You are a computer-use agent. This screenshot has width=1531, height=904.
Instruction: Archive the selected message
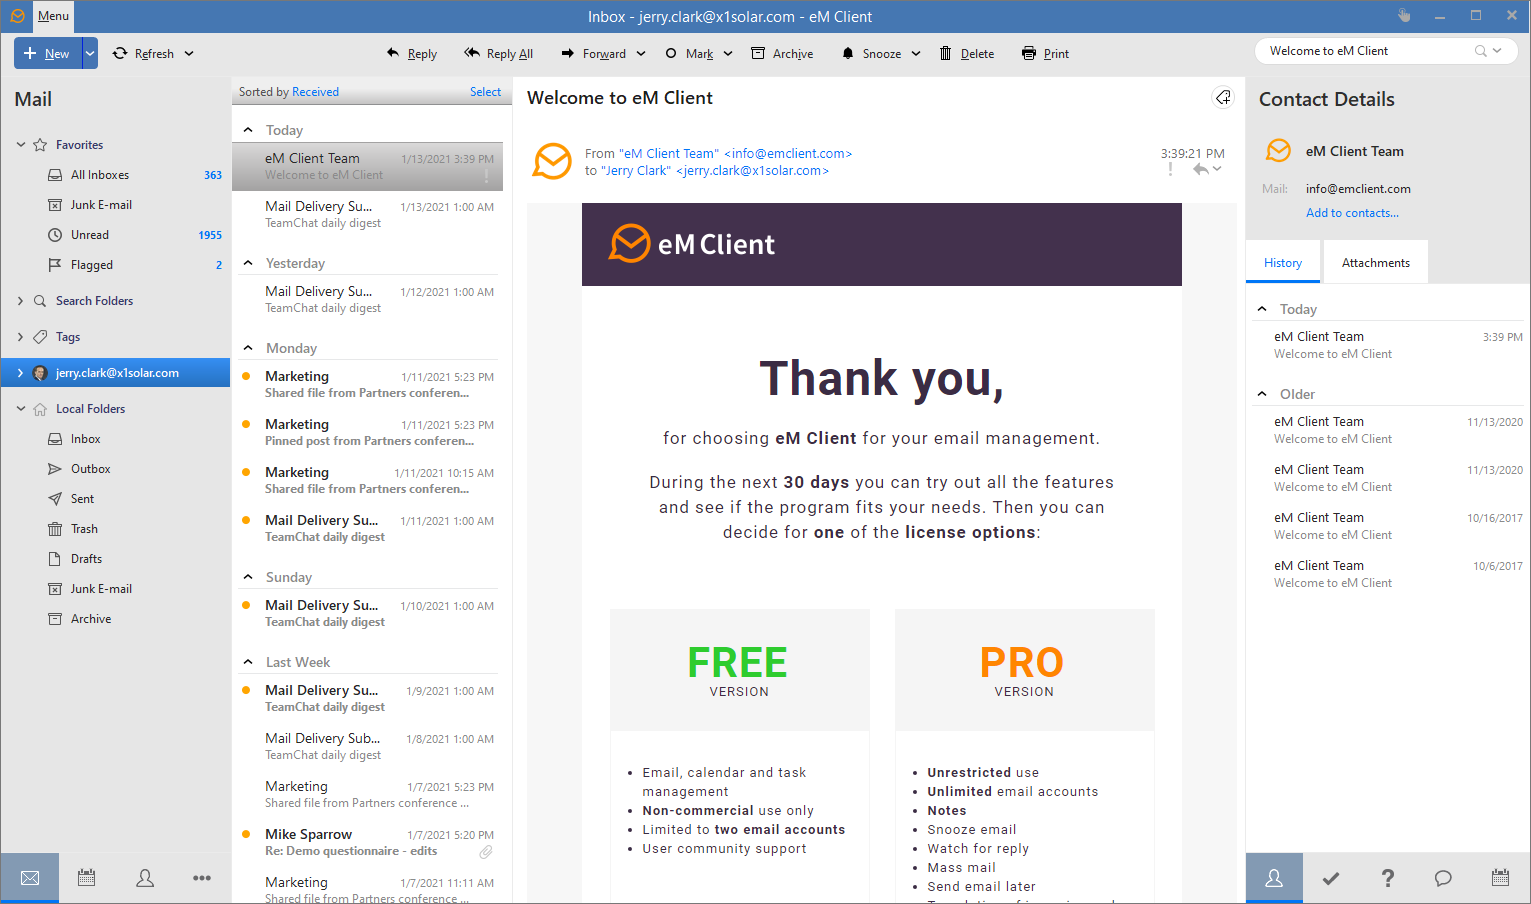(782, 54)
